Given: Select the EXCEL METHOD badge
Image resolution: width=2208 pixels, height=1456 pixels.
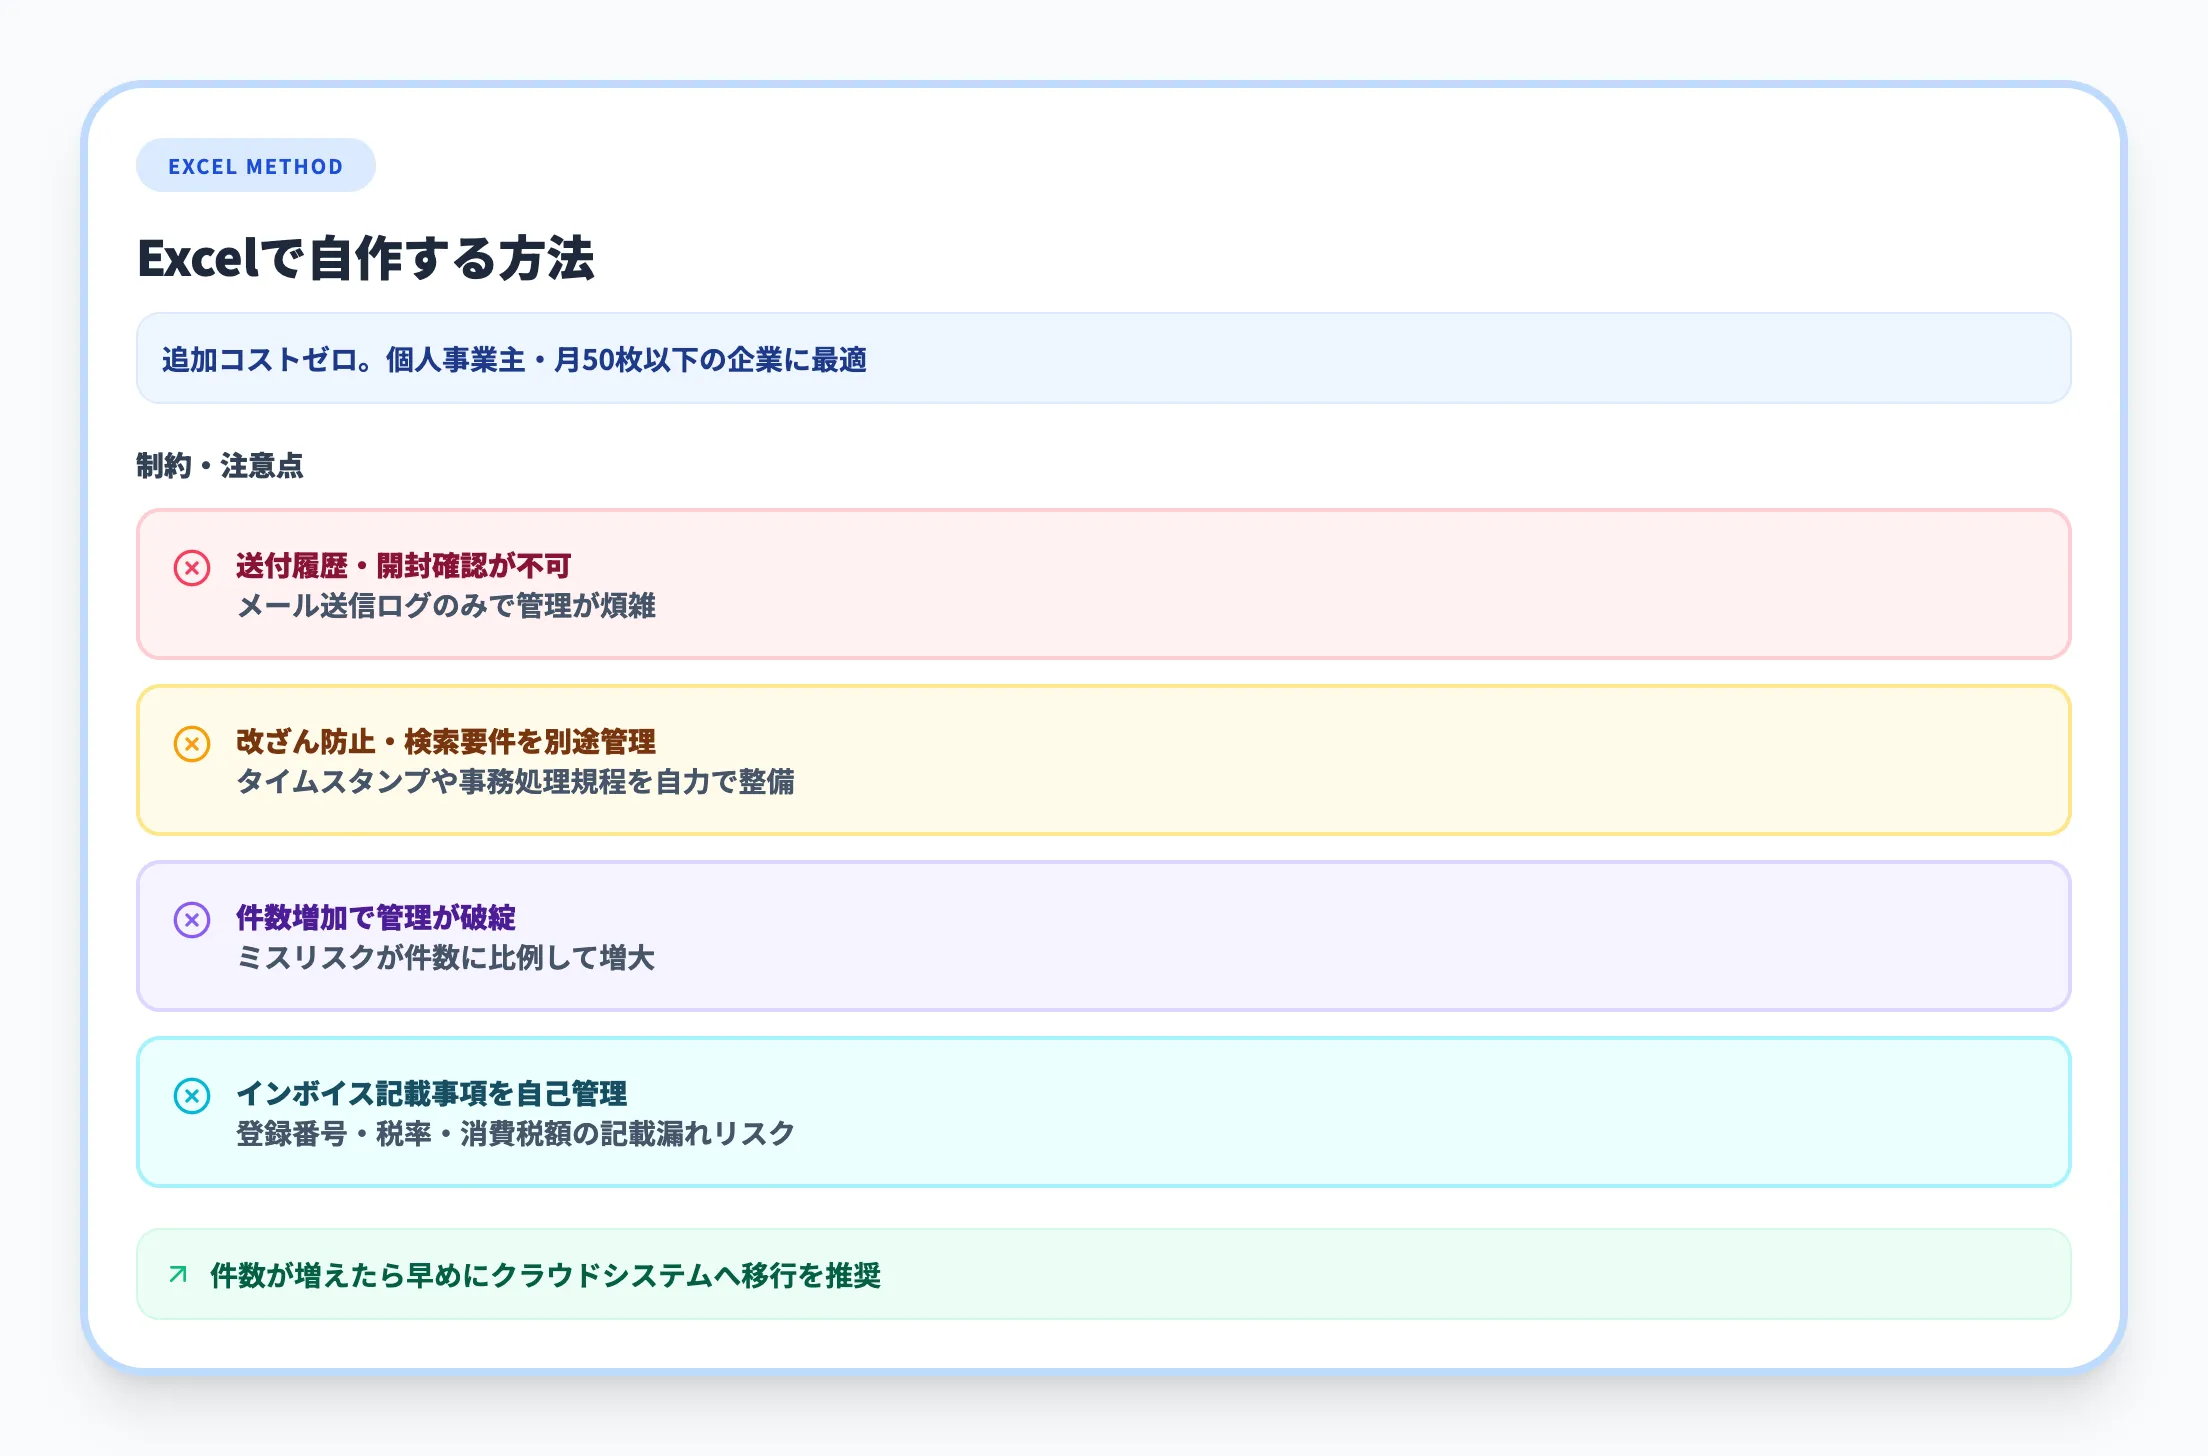Looking at the screenshot, I should coord(256,165).
